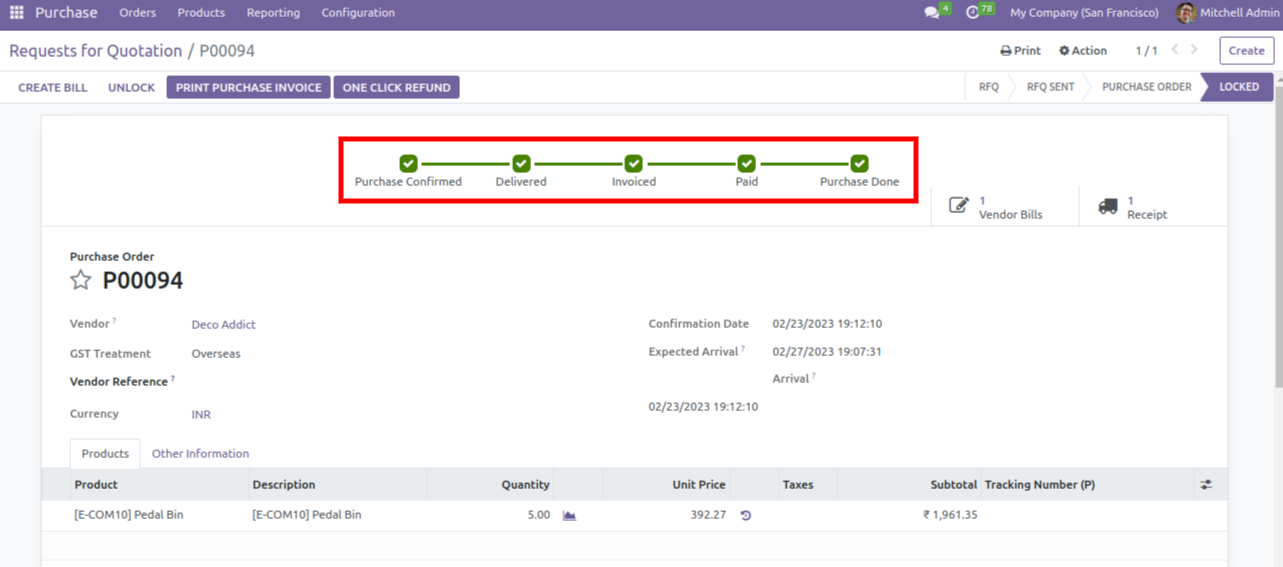Open Receipt via the truck icon
The image size is (1283, 567).
pos(1108,206)
